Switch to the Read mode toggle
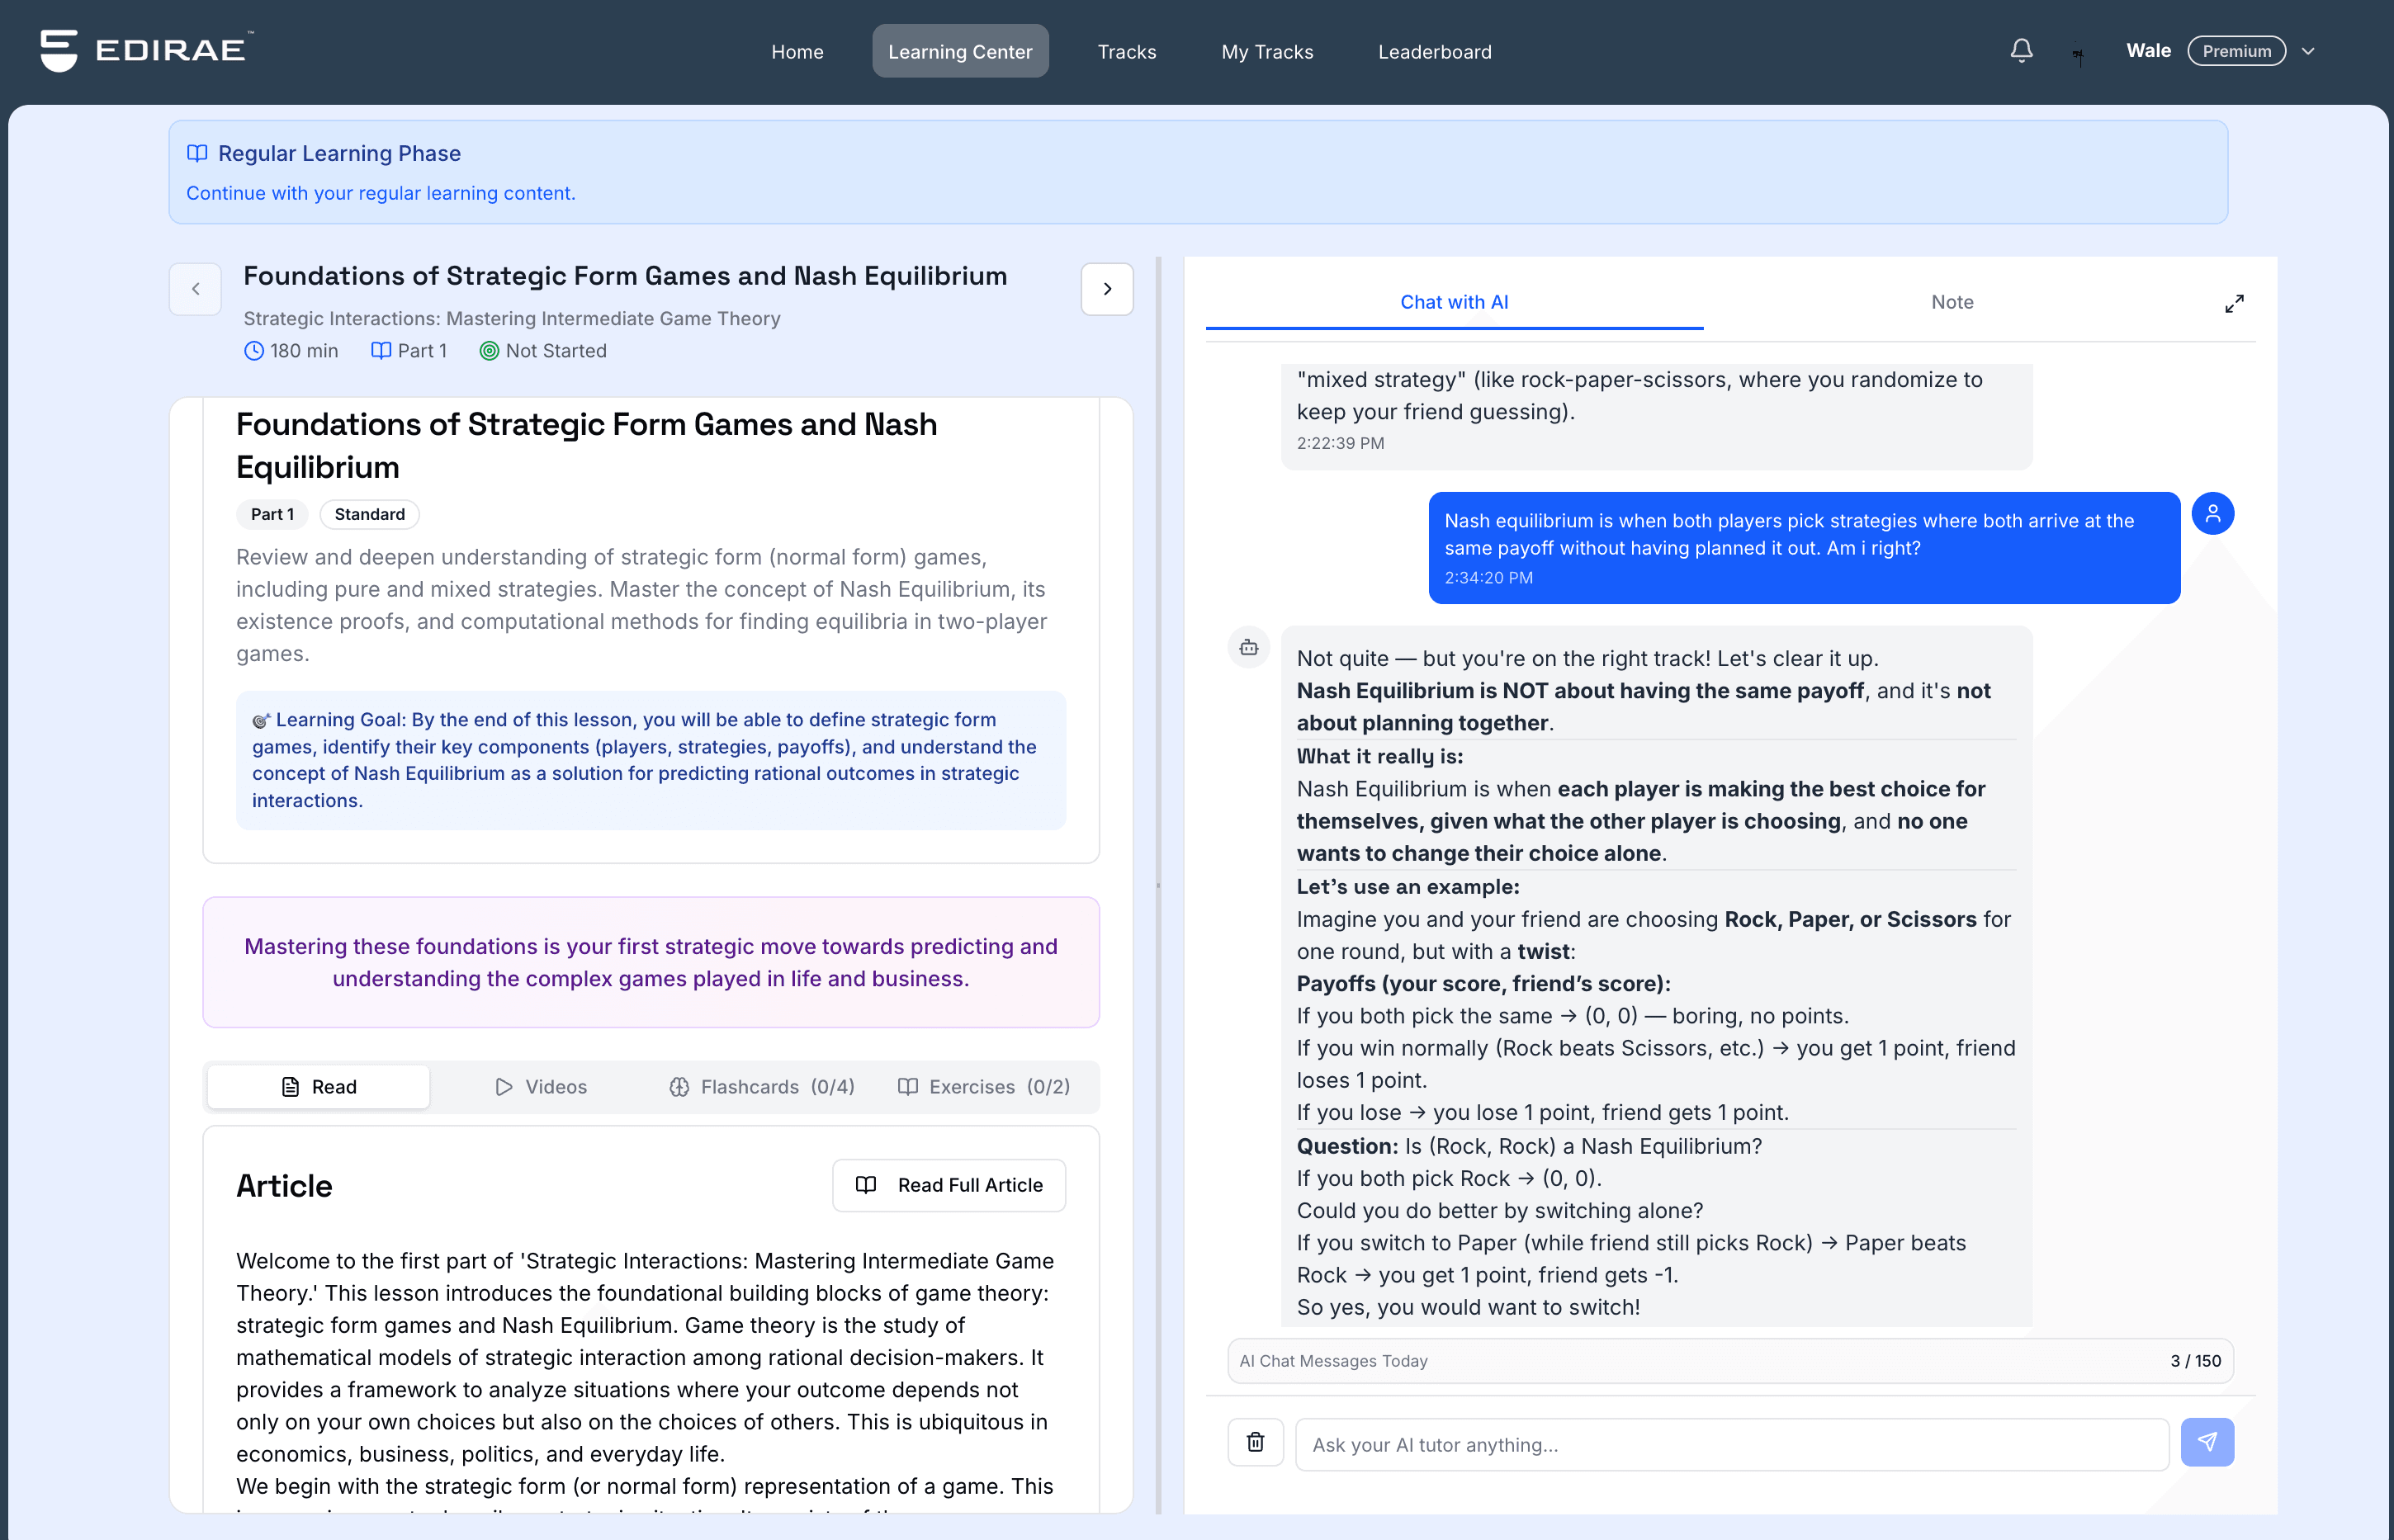The width and height of the screenshot is (2394, 1540). pos(317,1087)
